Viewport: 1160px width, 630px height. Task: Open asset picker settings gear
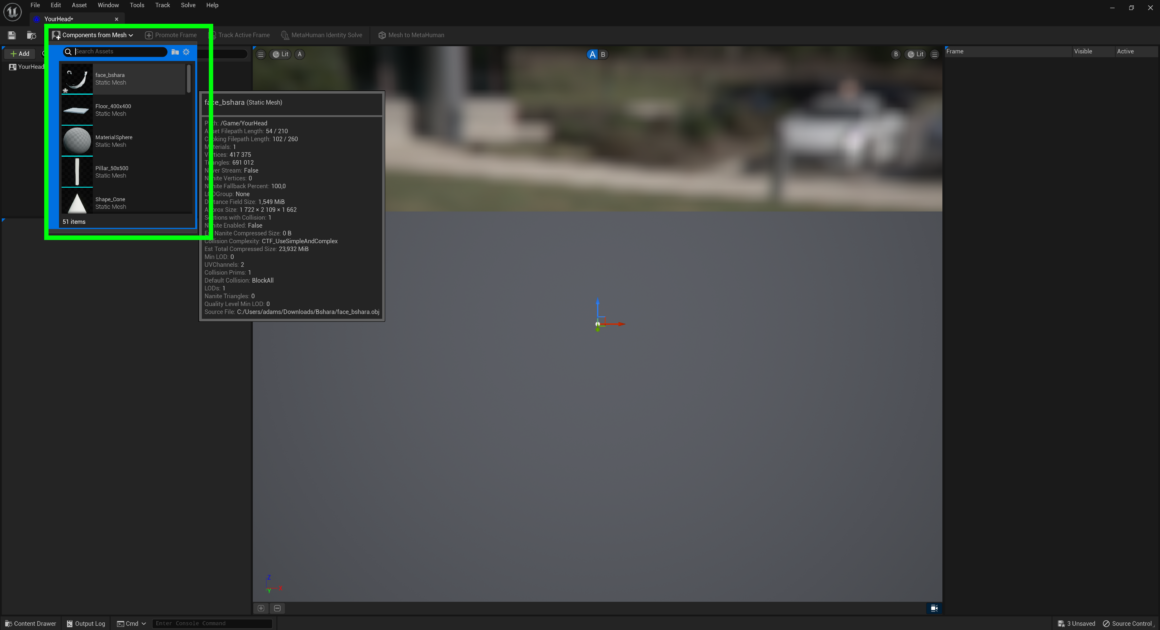(186, 52)
